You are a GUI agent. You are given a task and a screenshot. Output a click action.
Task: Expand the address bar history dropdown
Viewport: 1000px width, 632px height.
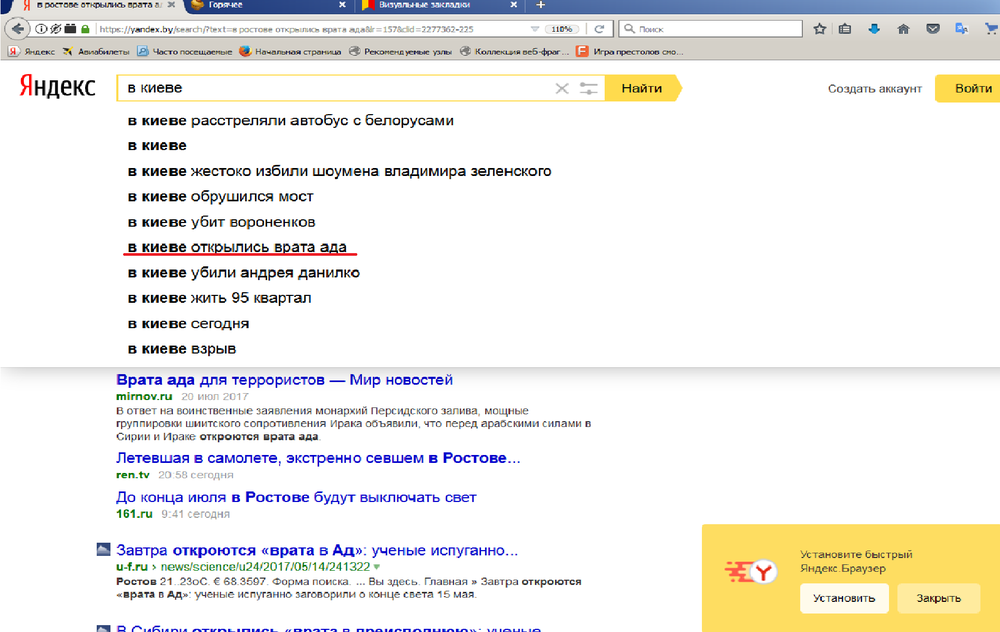533,29
